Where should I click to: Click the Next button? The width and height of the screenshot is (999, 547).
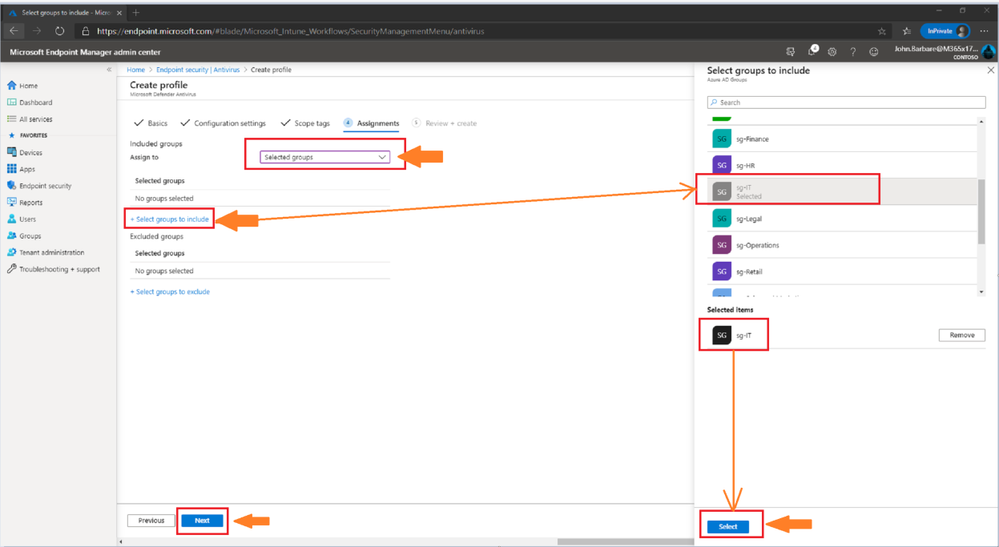point(202,520)
